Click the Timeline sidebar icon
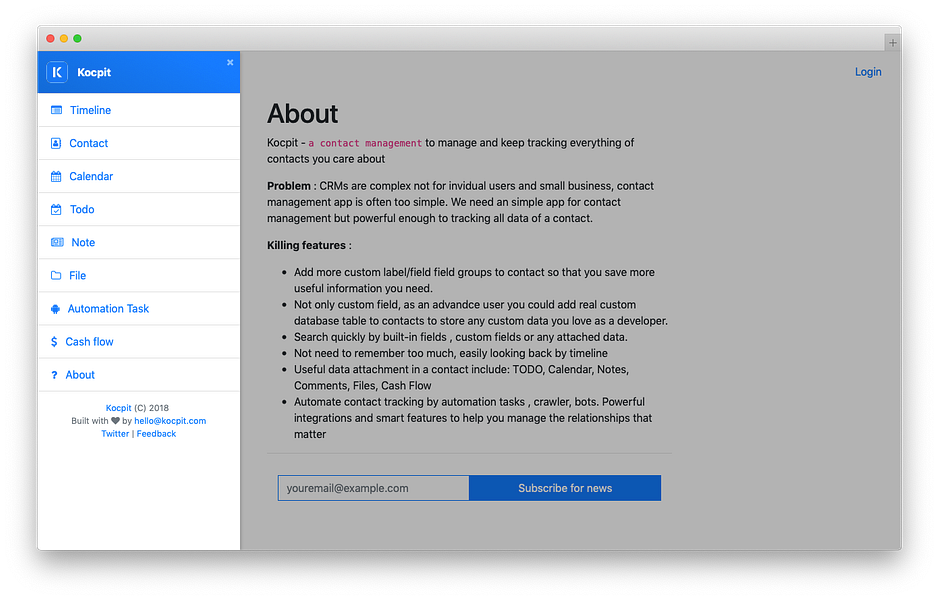The image size is (939, 600). (x=56, y=110)
